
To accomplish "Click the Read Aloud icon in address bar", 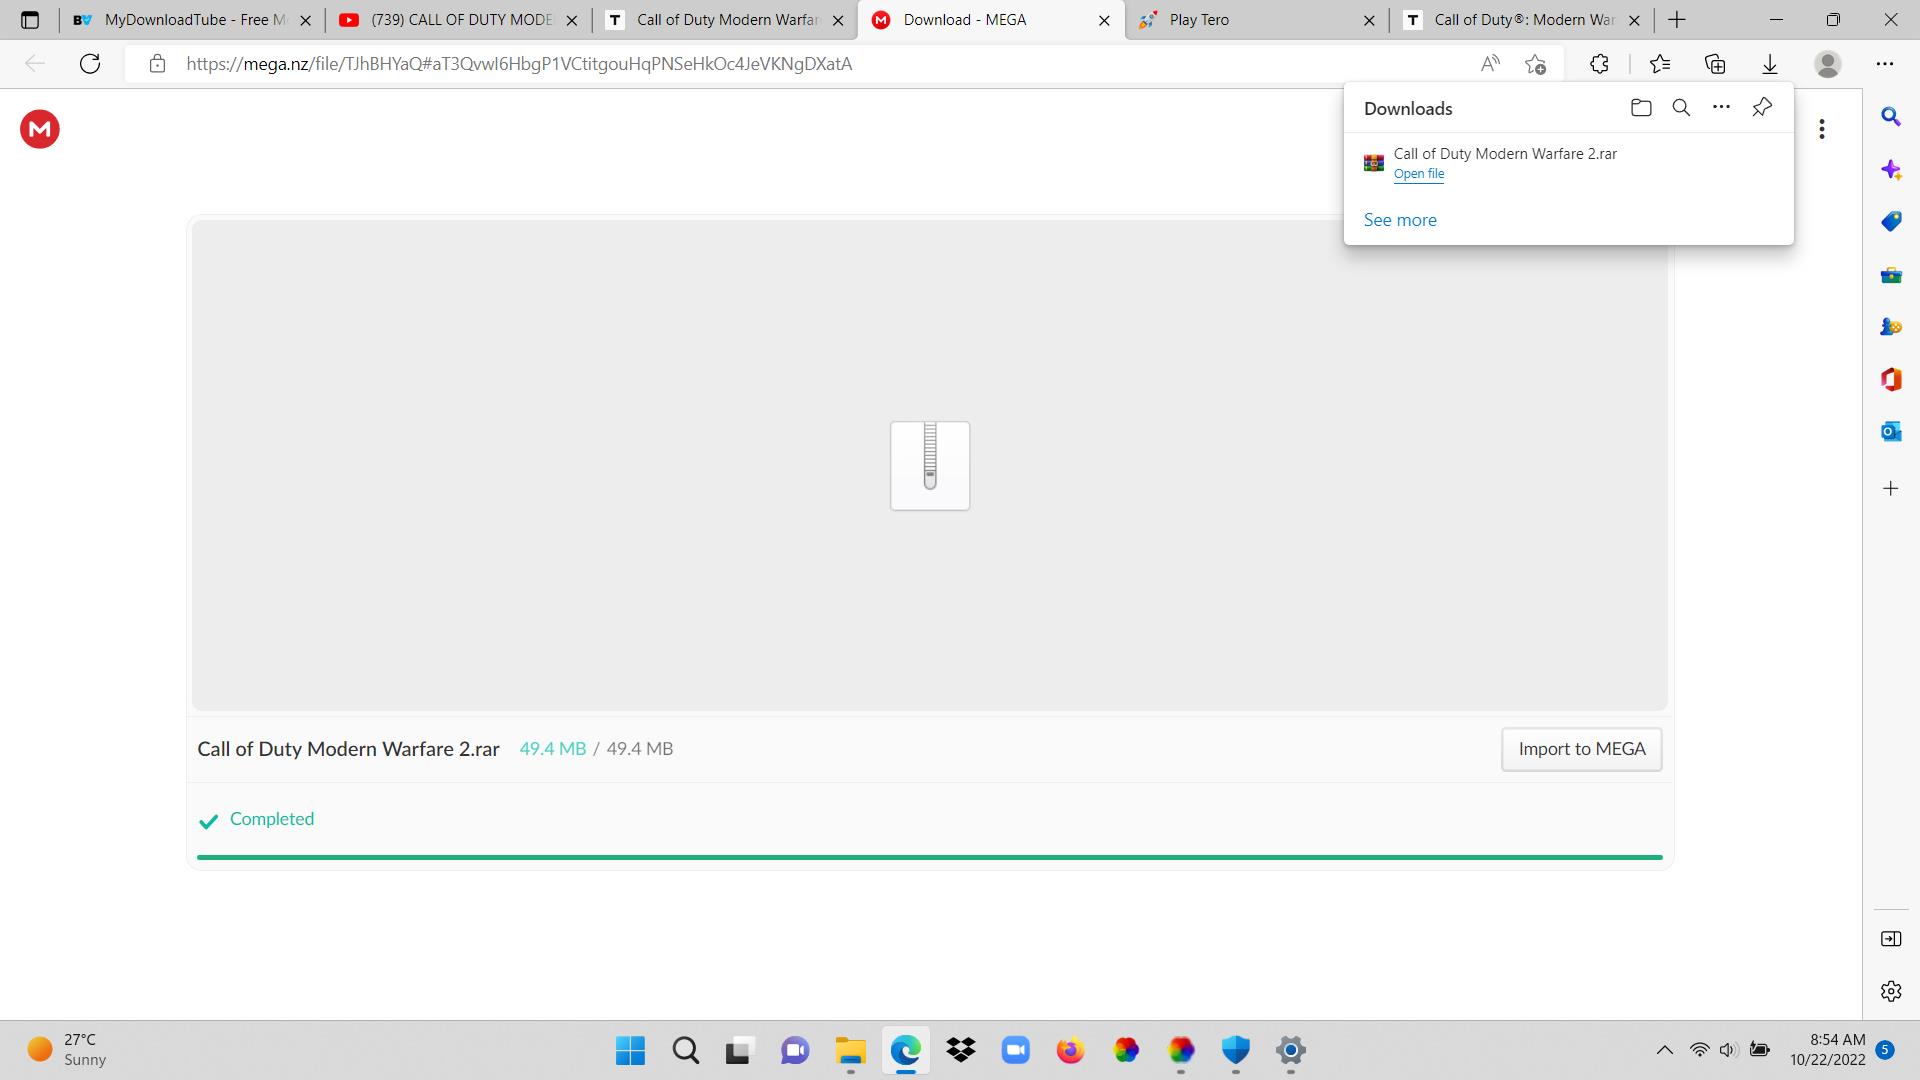I will click(x=1490, y=64).
